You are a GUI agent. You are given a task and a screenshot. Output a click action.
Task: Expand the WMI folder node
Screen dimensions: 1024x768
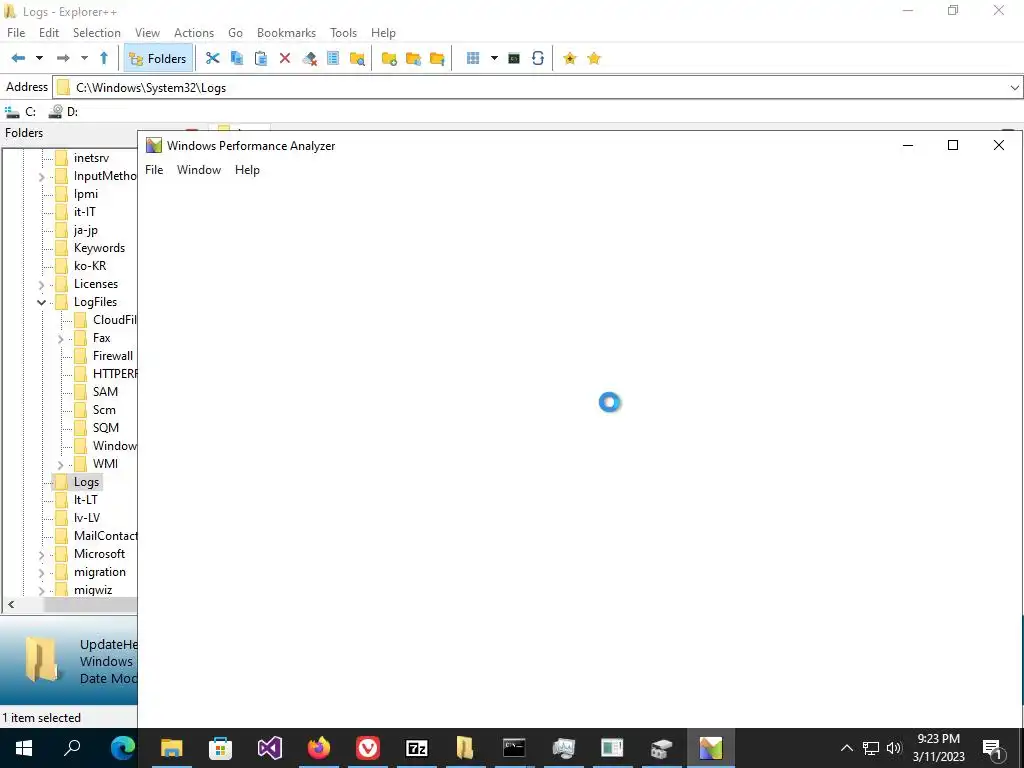61,465
